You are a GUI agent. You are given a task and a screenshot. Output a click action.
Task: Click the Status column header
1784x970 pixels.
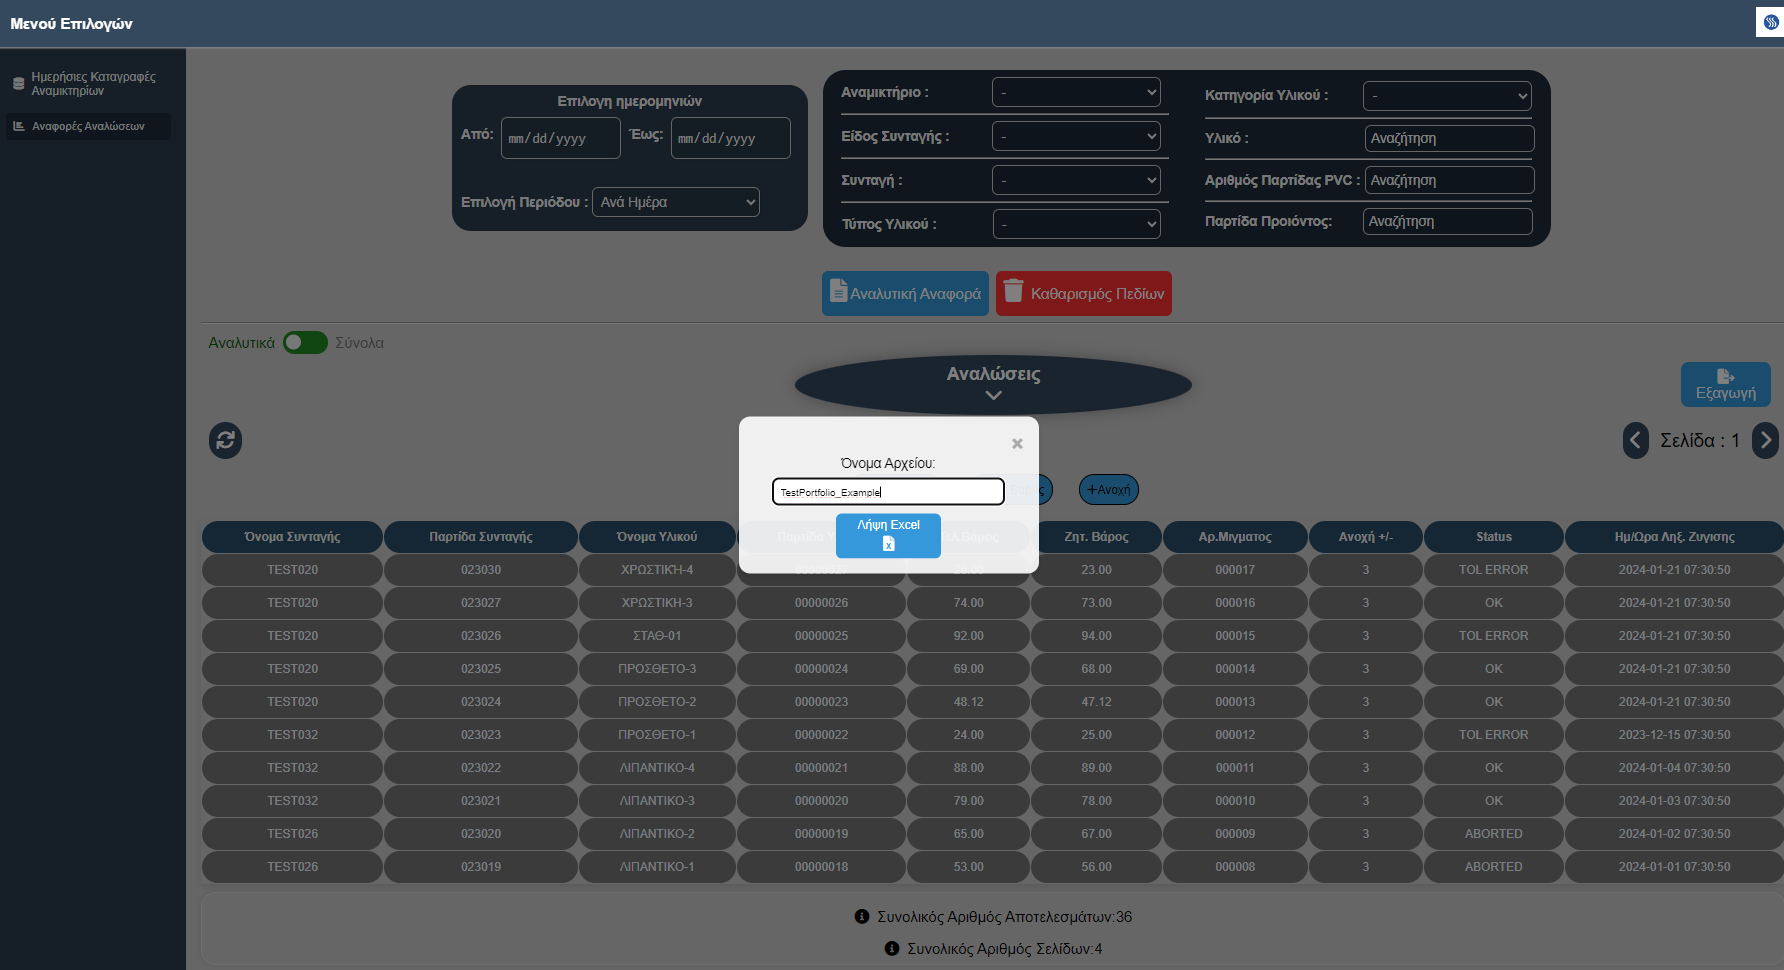[1494, 537]
